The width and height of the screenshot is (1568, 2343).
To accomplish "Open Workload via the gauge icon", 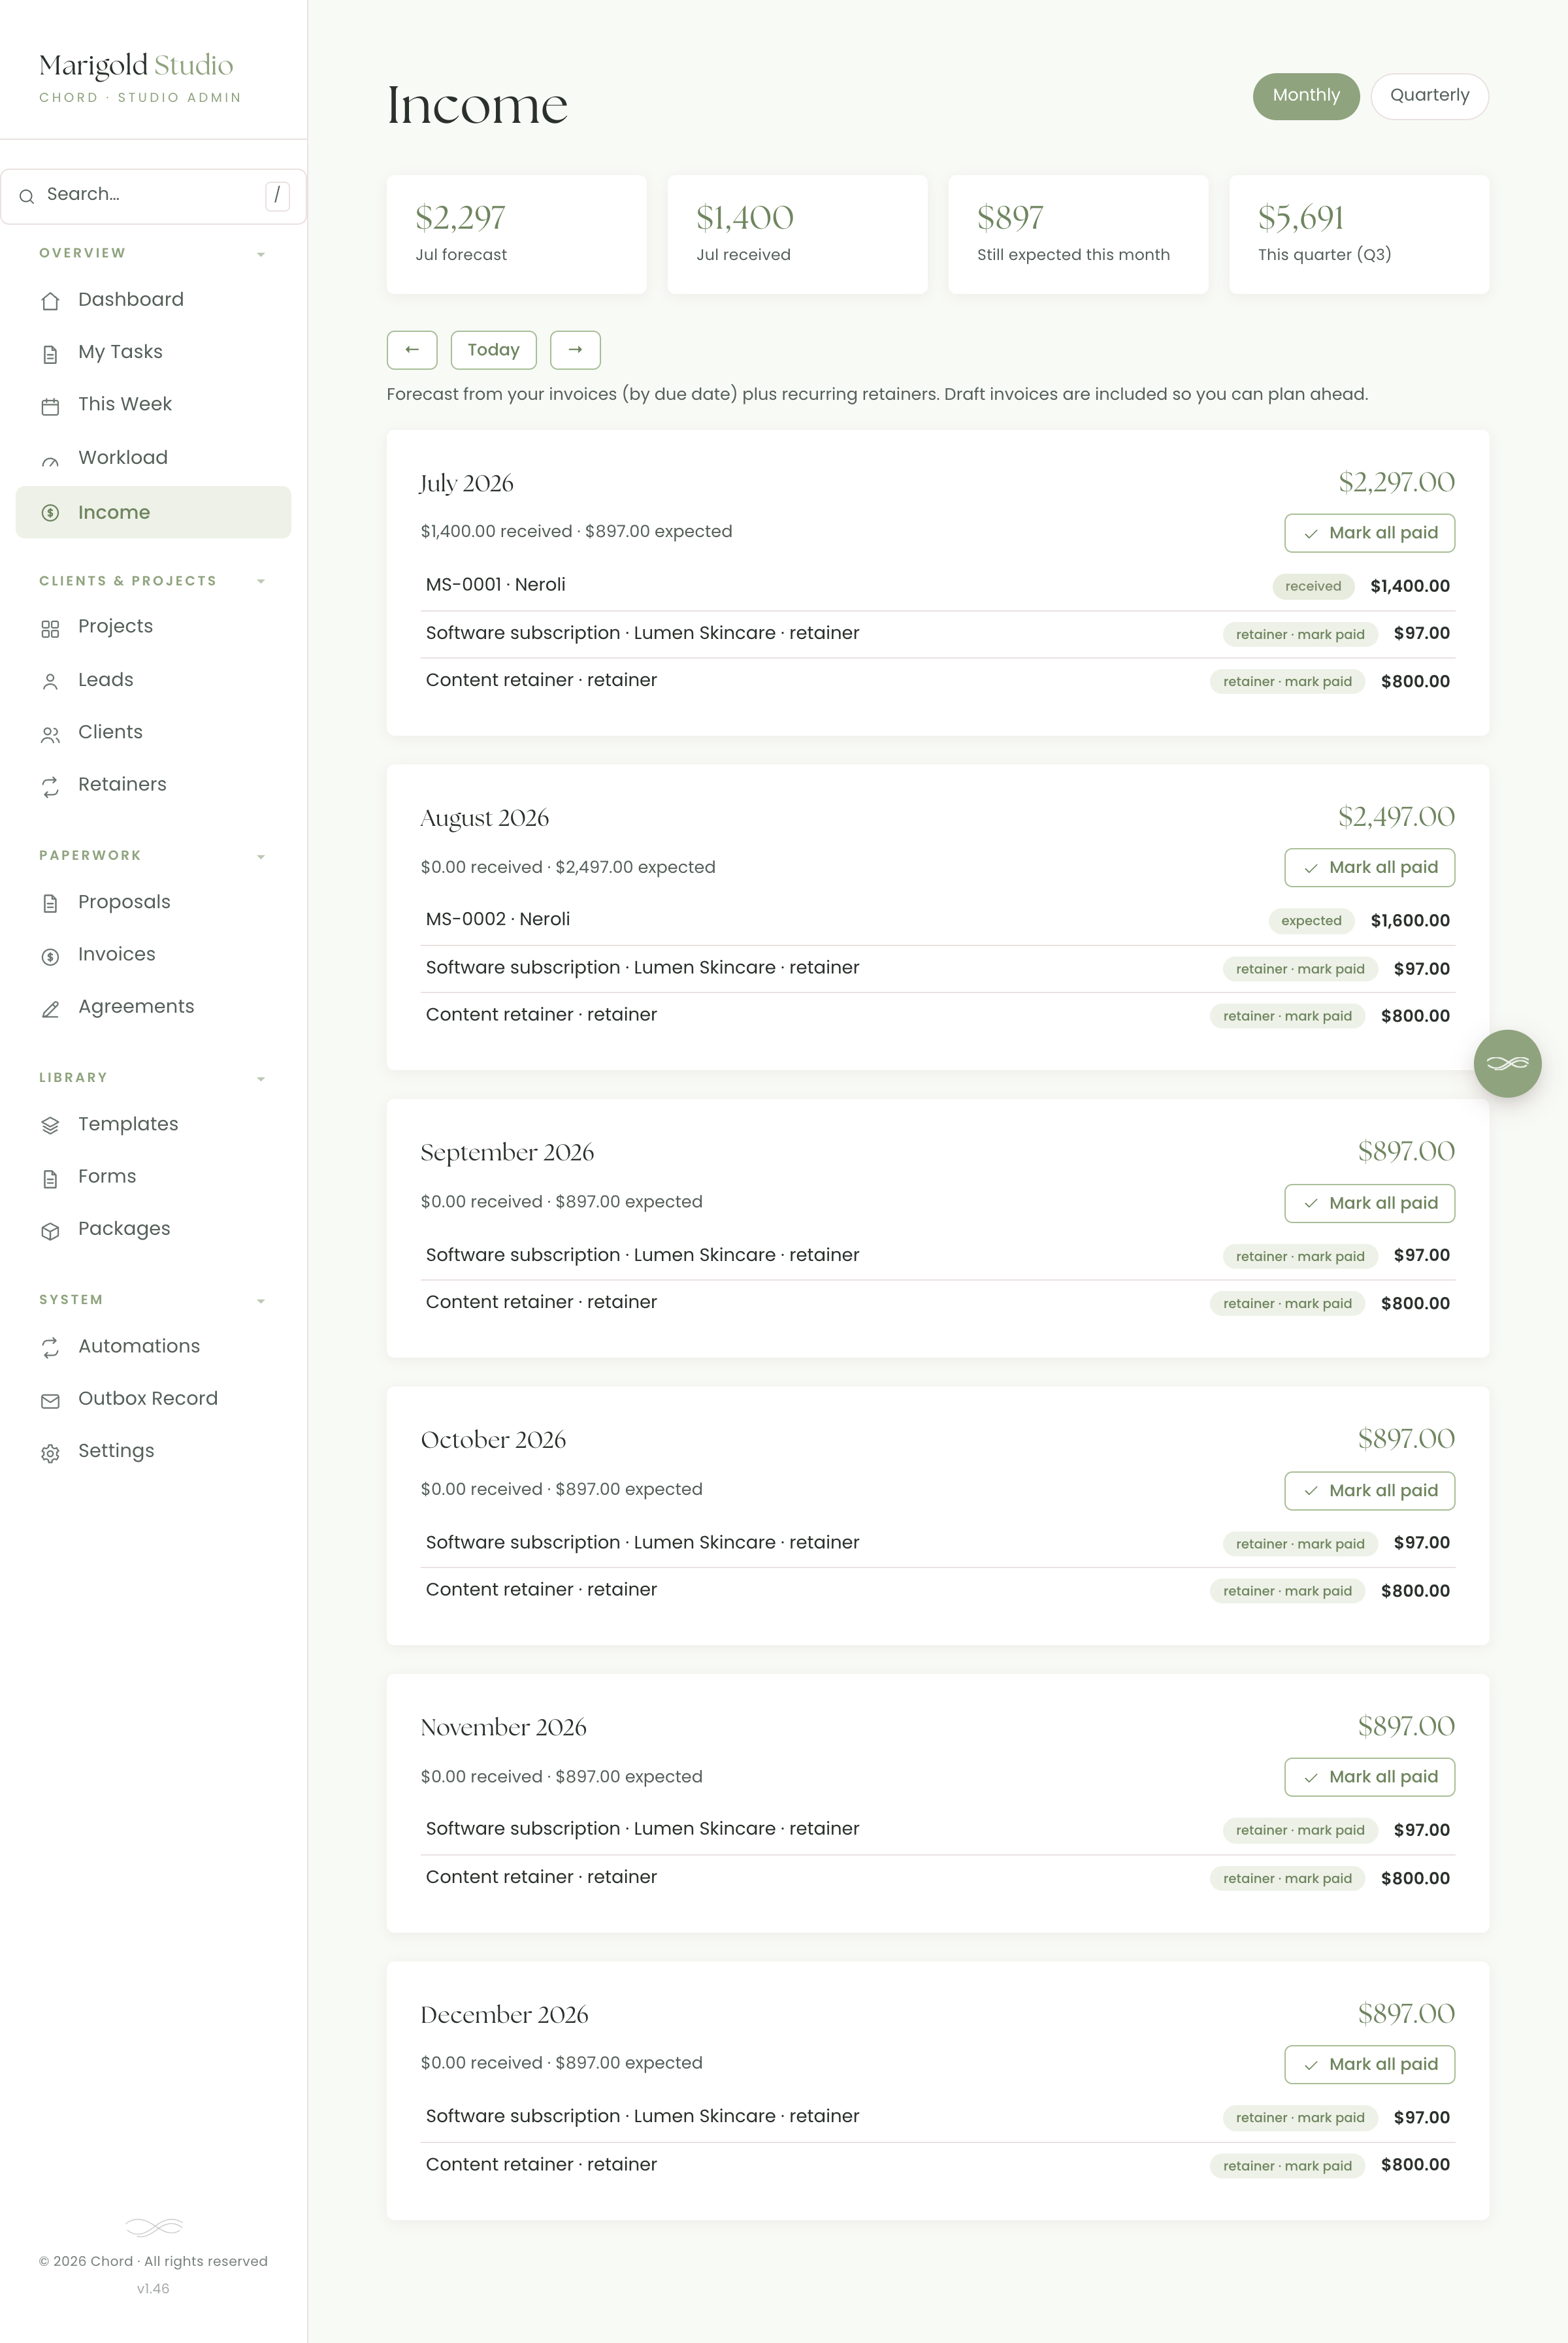I will pyautogui.click(x=50, y=459).
